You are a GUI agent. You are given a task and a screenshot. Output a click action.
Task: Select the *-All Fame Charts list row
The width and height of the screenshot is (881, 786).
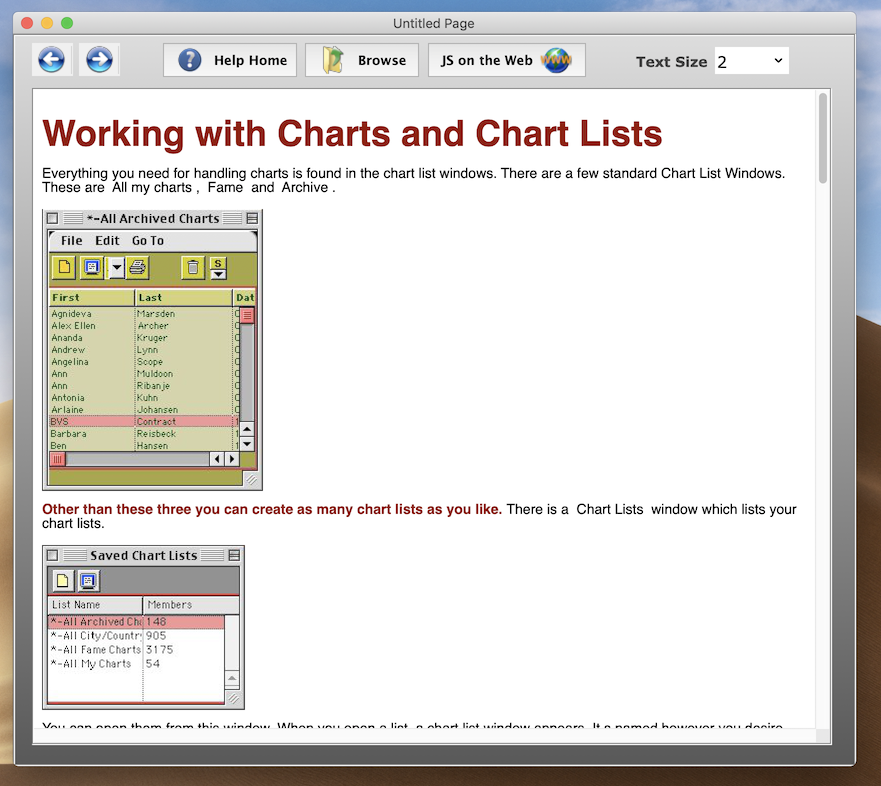pyautogui.click(x=96, y=650)
